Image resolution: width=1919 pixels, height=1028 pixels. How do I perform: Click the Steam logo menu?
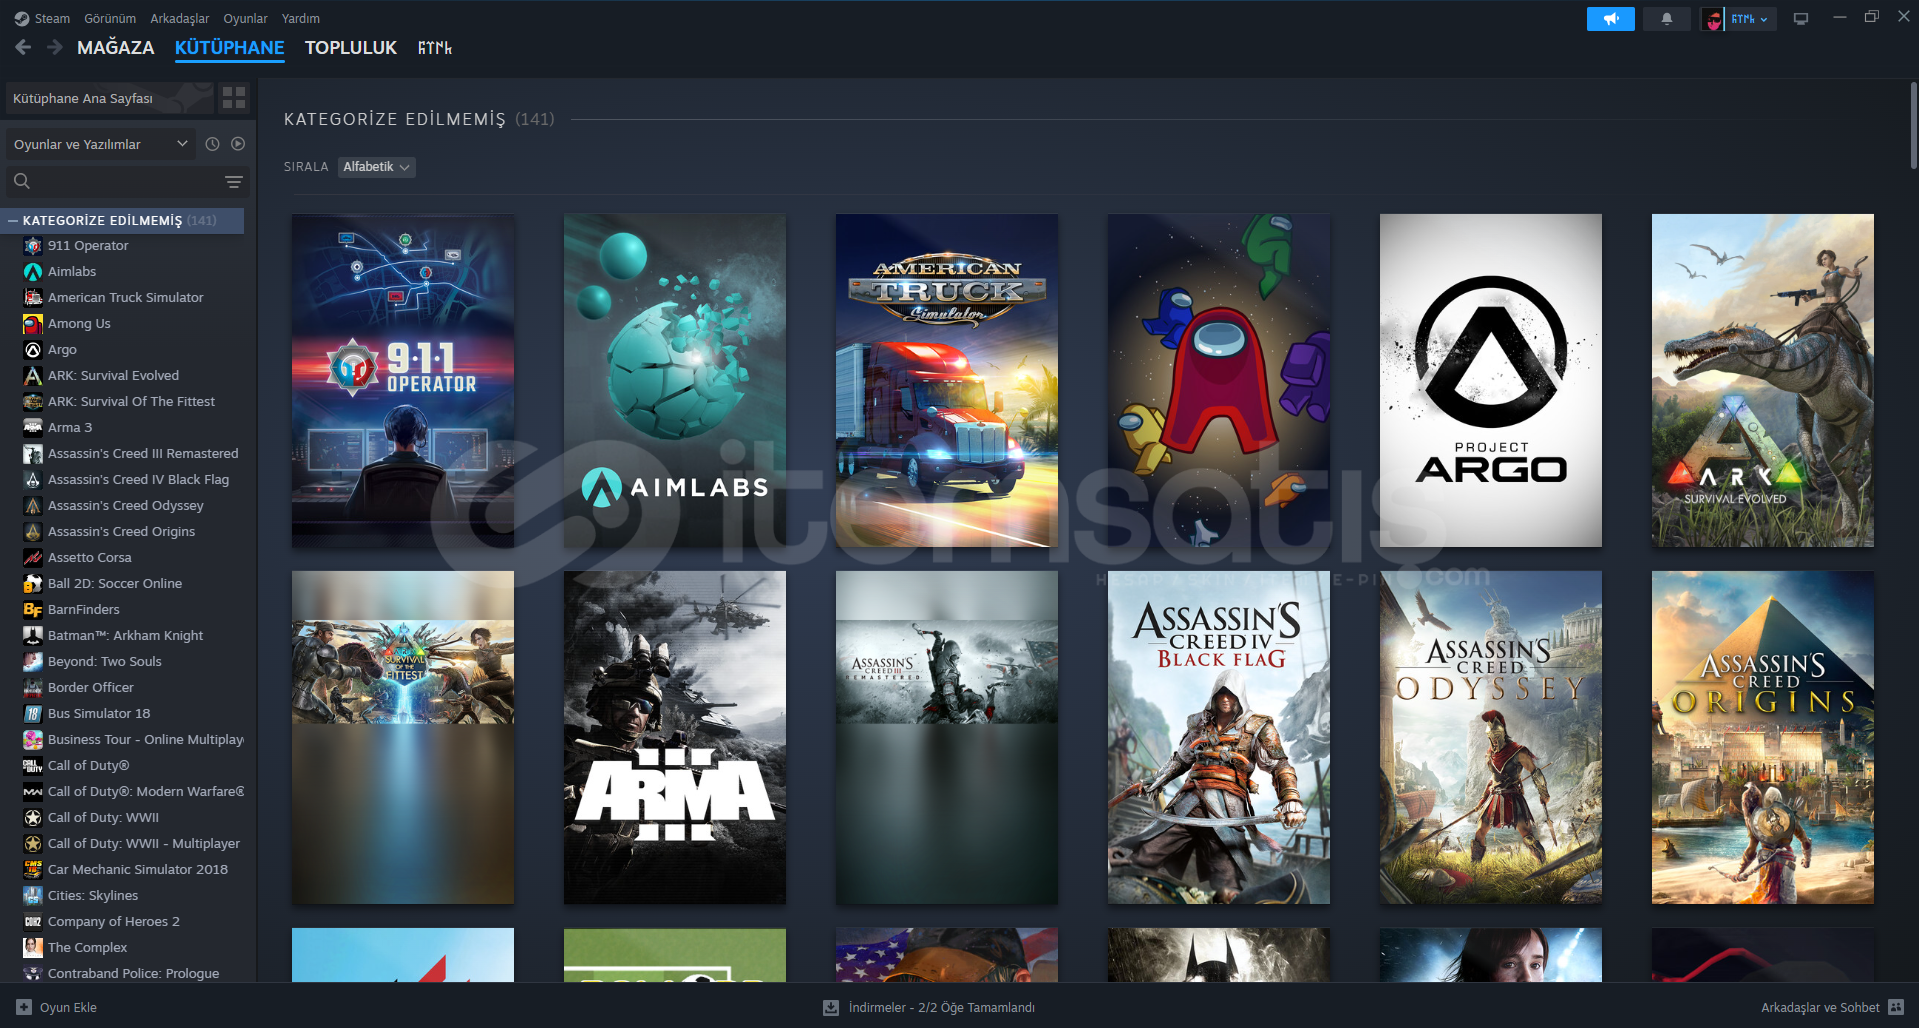coord(42,18)
